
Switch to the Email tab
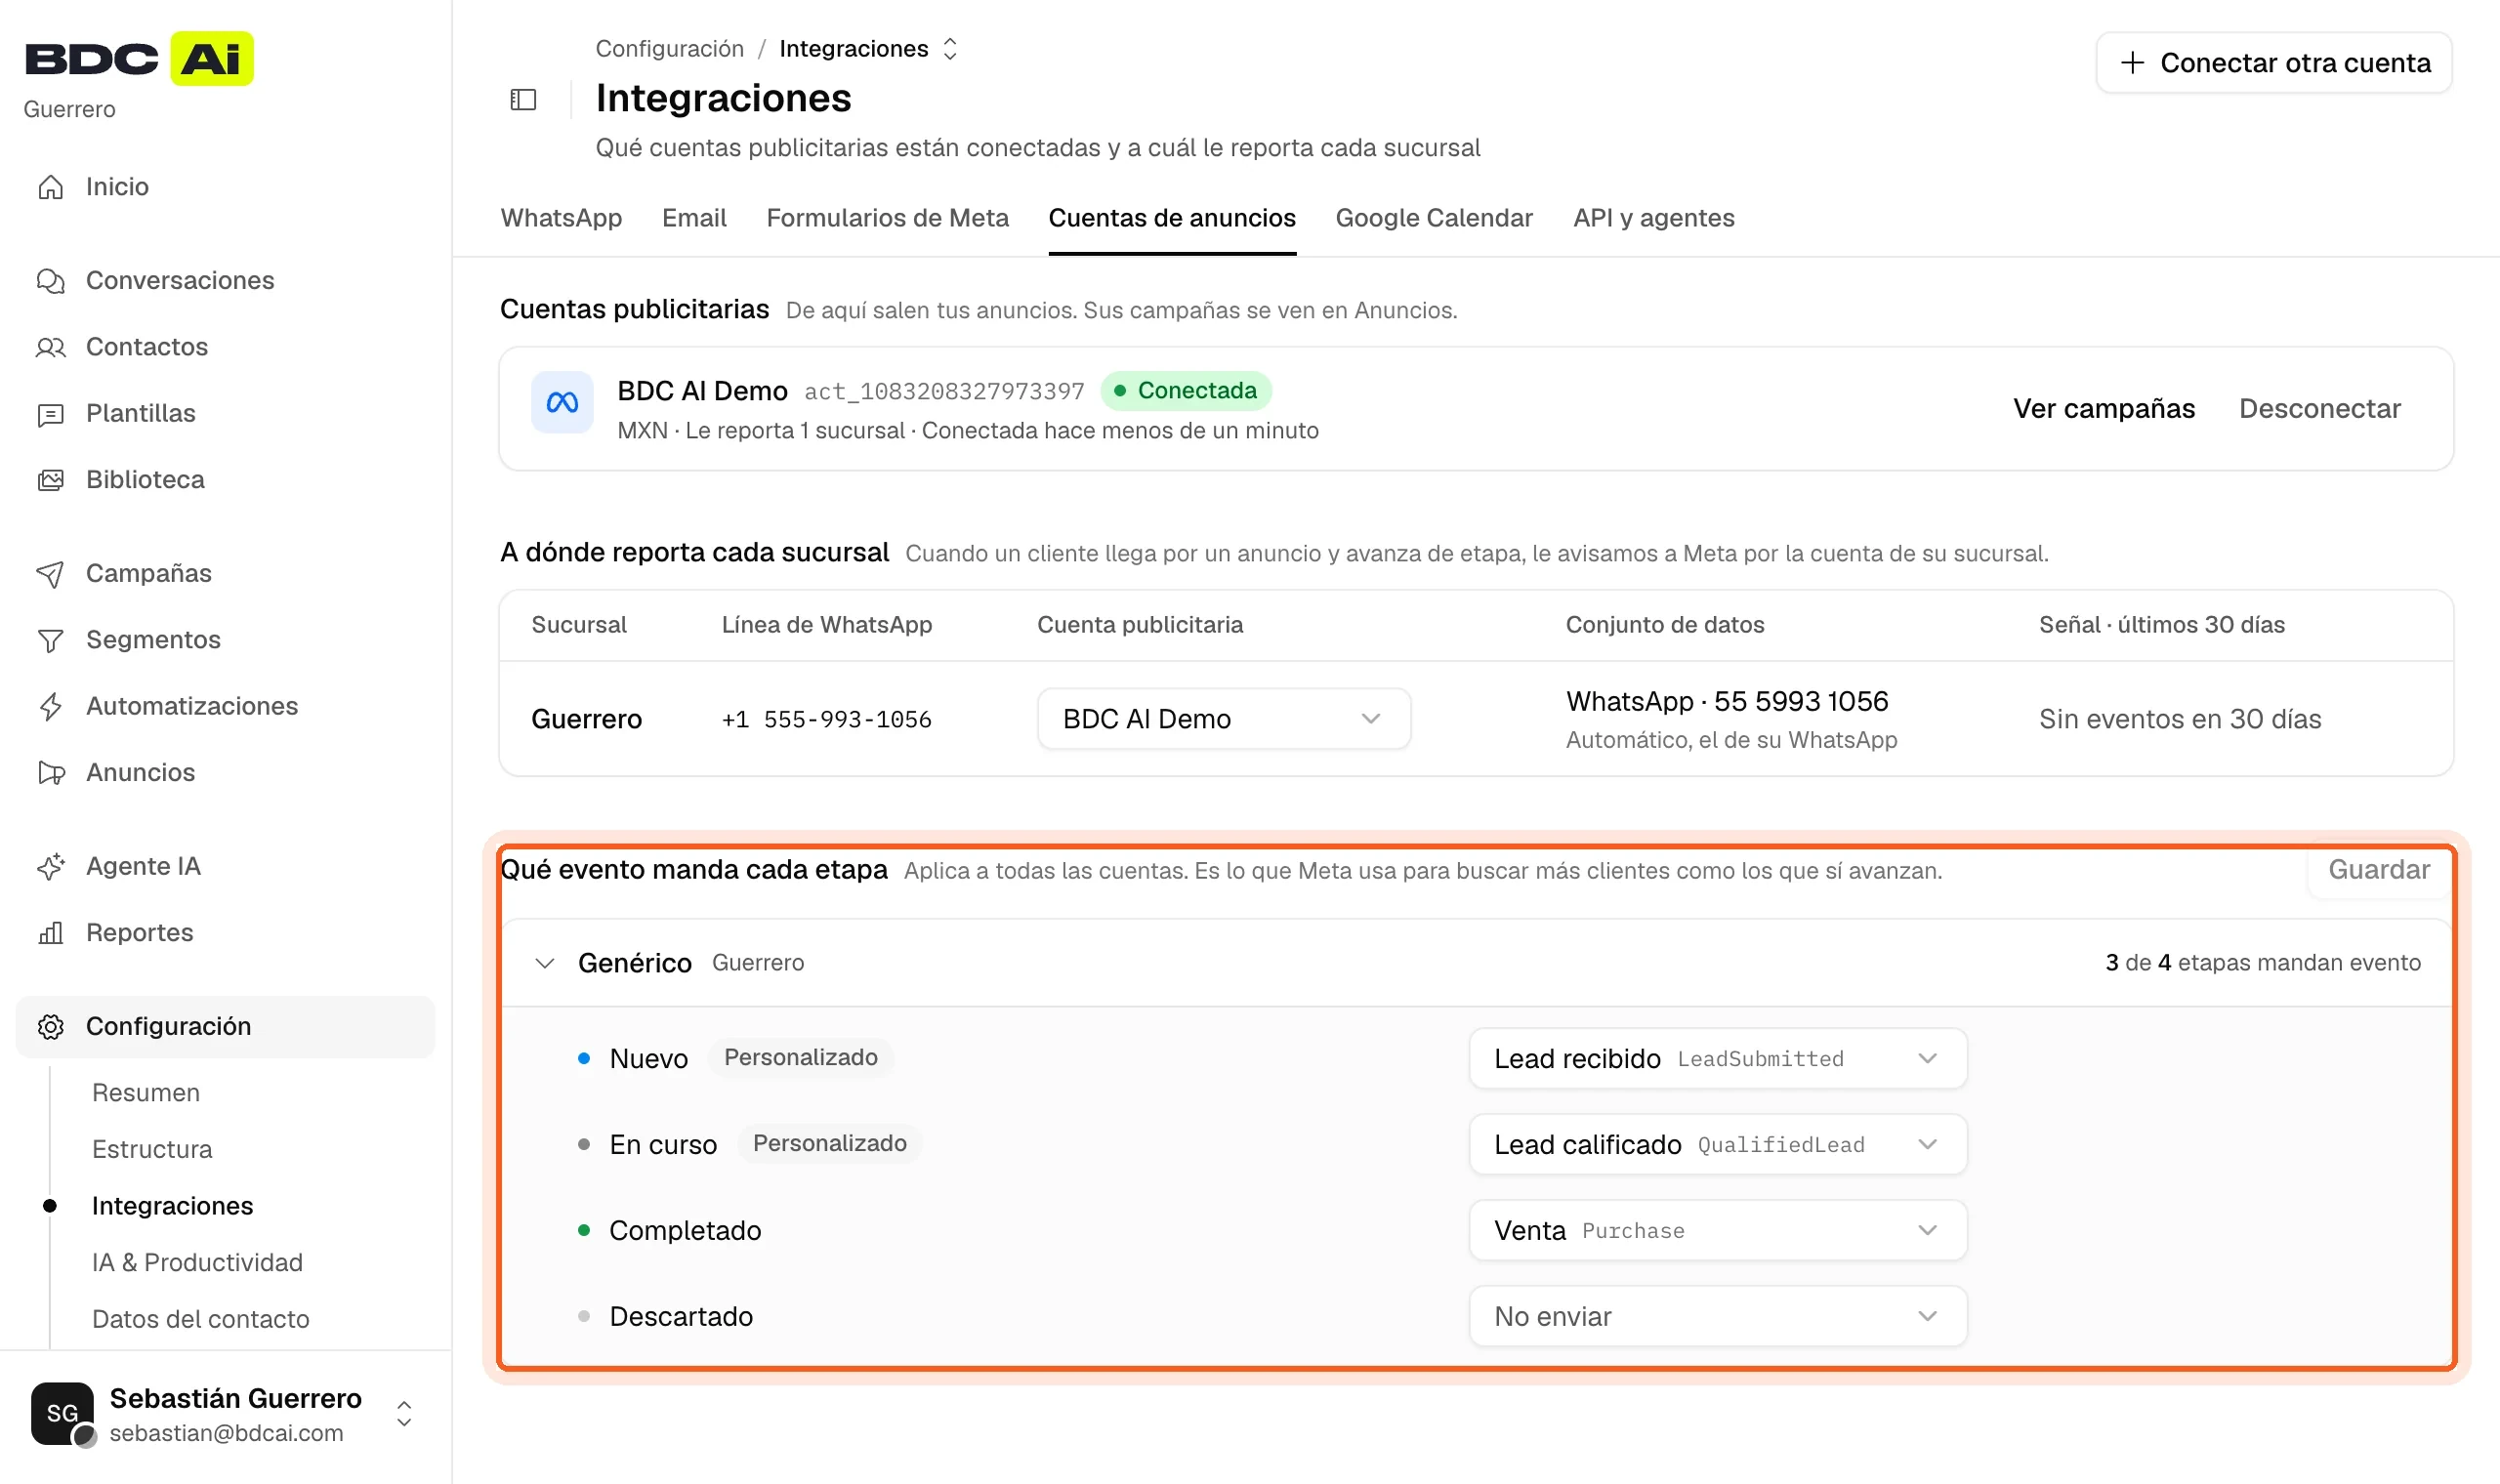pos(694,218)
